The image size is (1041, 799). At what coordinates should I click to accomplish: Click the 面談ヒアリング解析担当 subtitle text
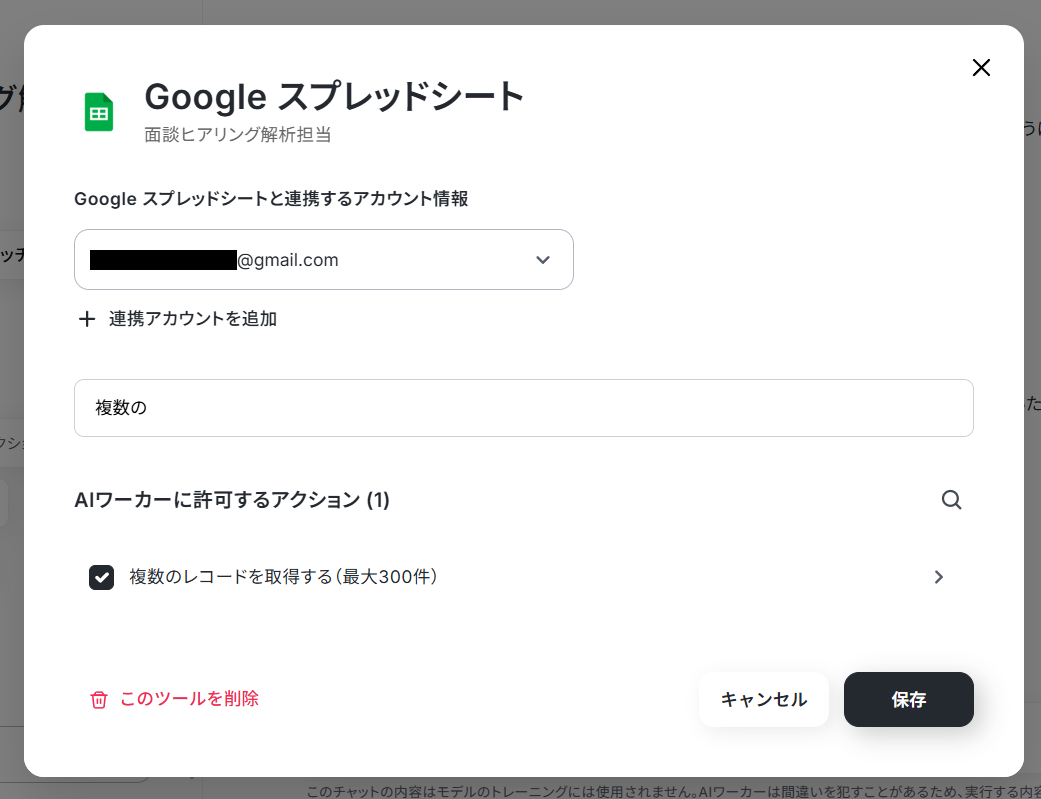click(238, 135)
